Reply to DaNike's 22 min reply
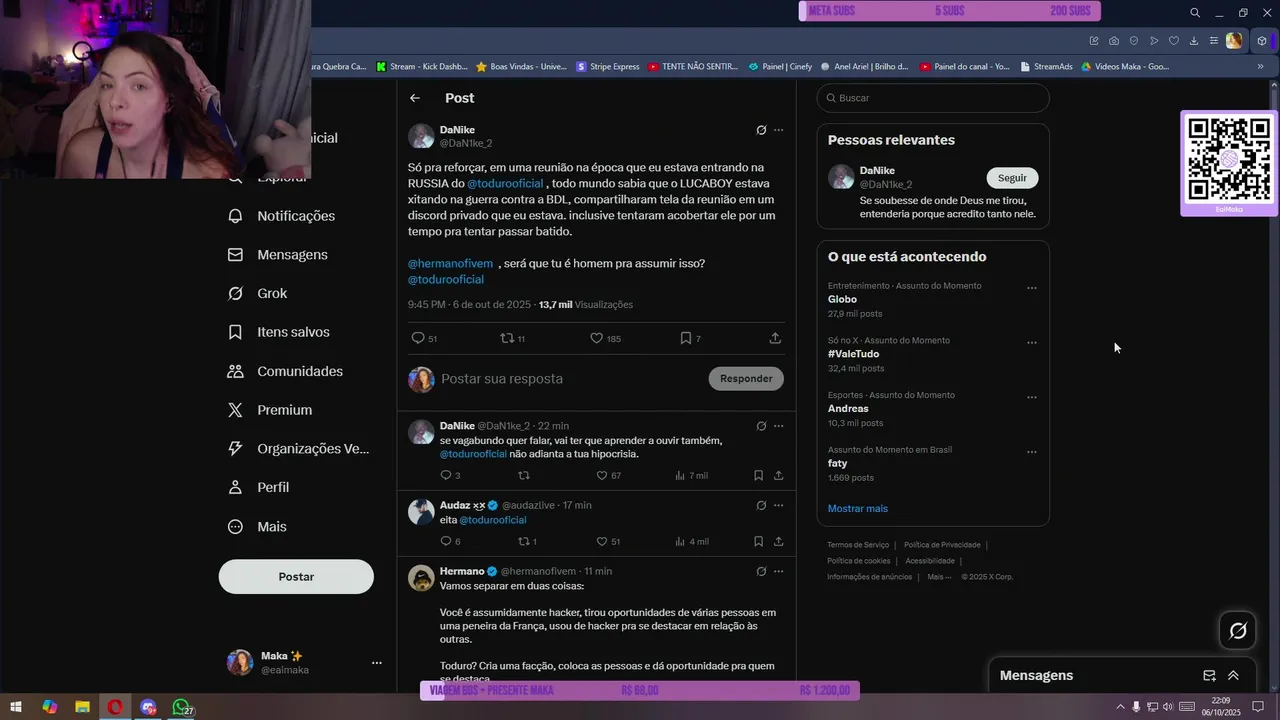 click(450, 475)
